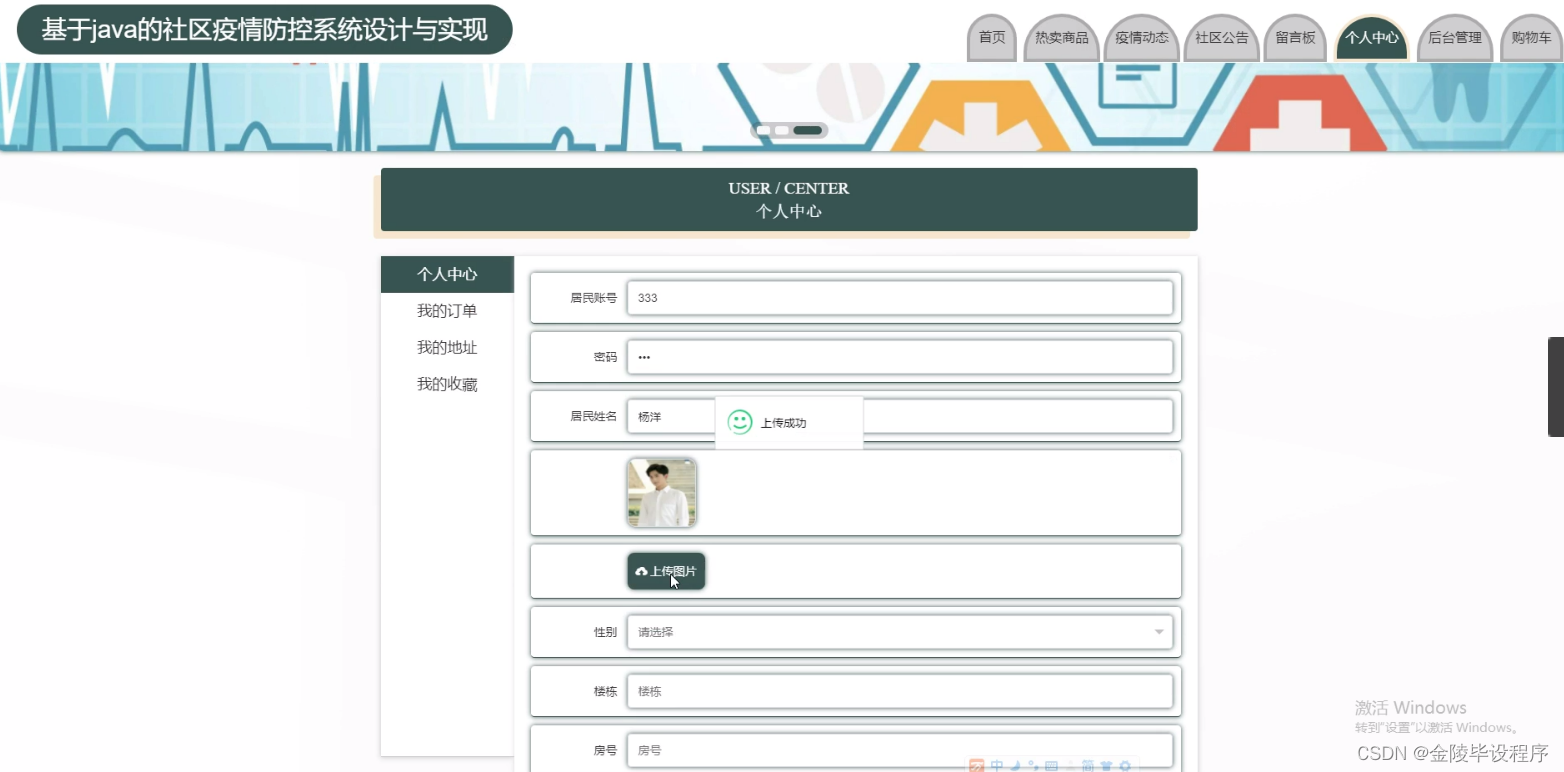Click the keyboard layout icon on input toolbar
1564x772 pixels.
[1052, 765]
